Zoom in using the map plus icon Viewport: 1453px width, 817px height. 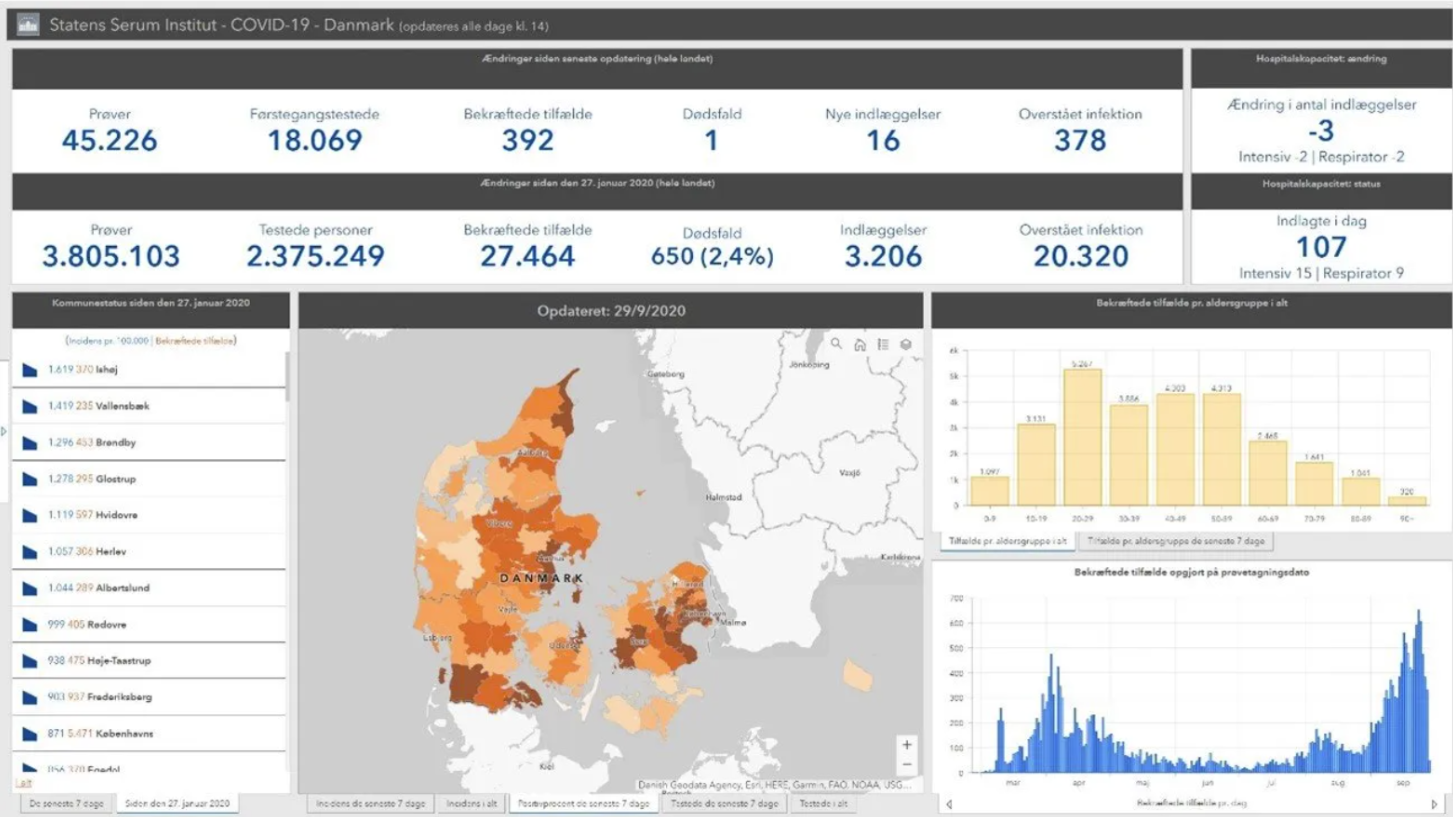coord(905,742)
